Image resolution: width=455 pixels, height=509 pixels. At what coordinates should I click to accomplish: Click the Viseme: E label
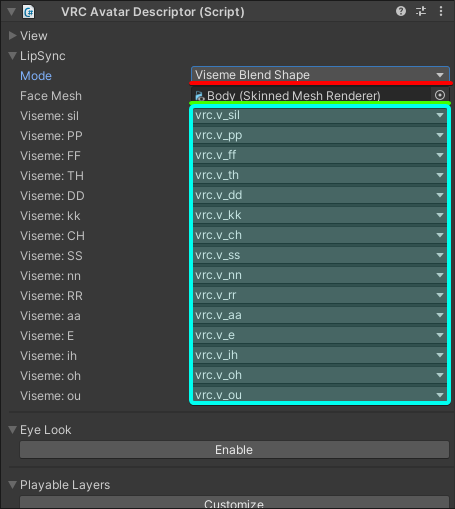pos(47,336)
